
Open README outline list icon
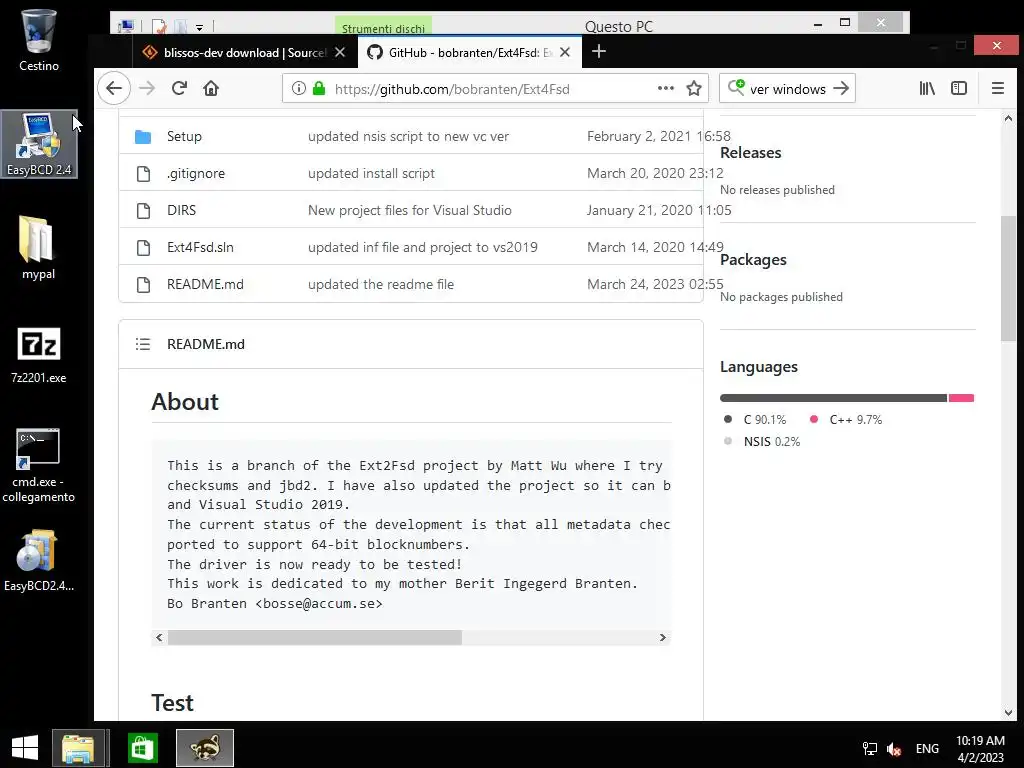point(142,344)
